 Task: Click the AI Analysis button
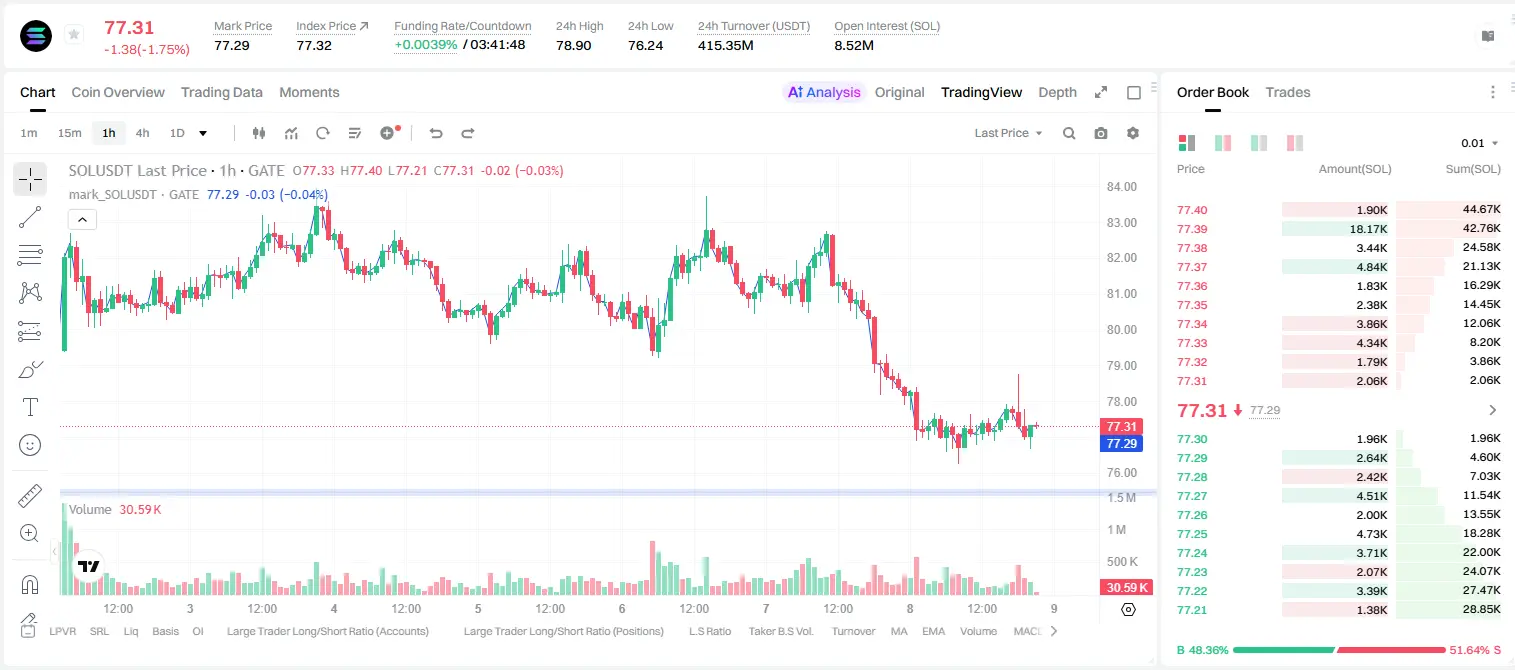823,92
